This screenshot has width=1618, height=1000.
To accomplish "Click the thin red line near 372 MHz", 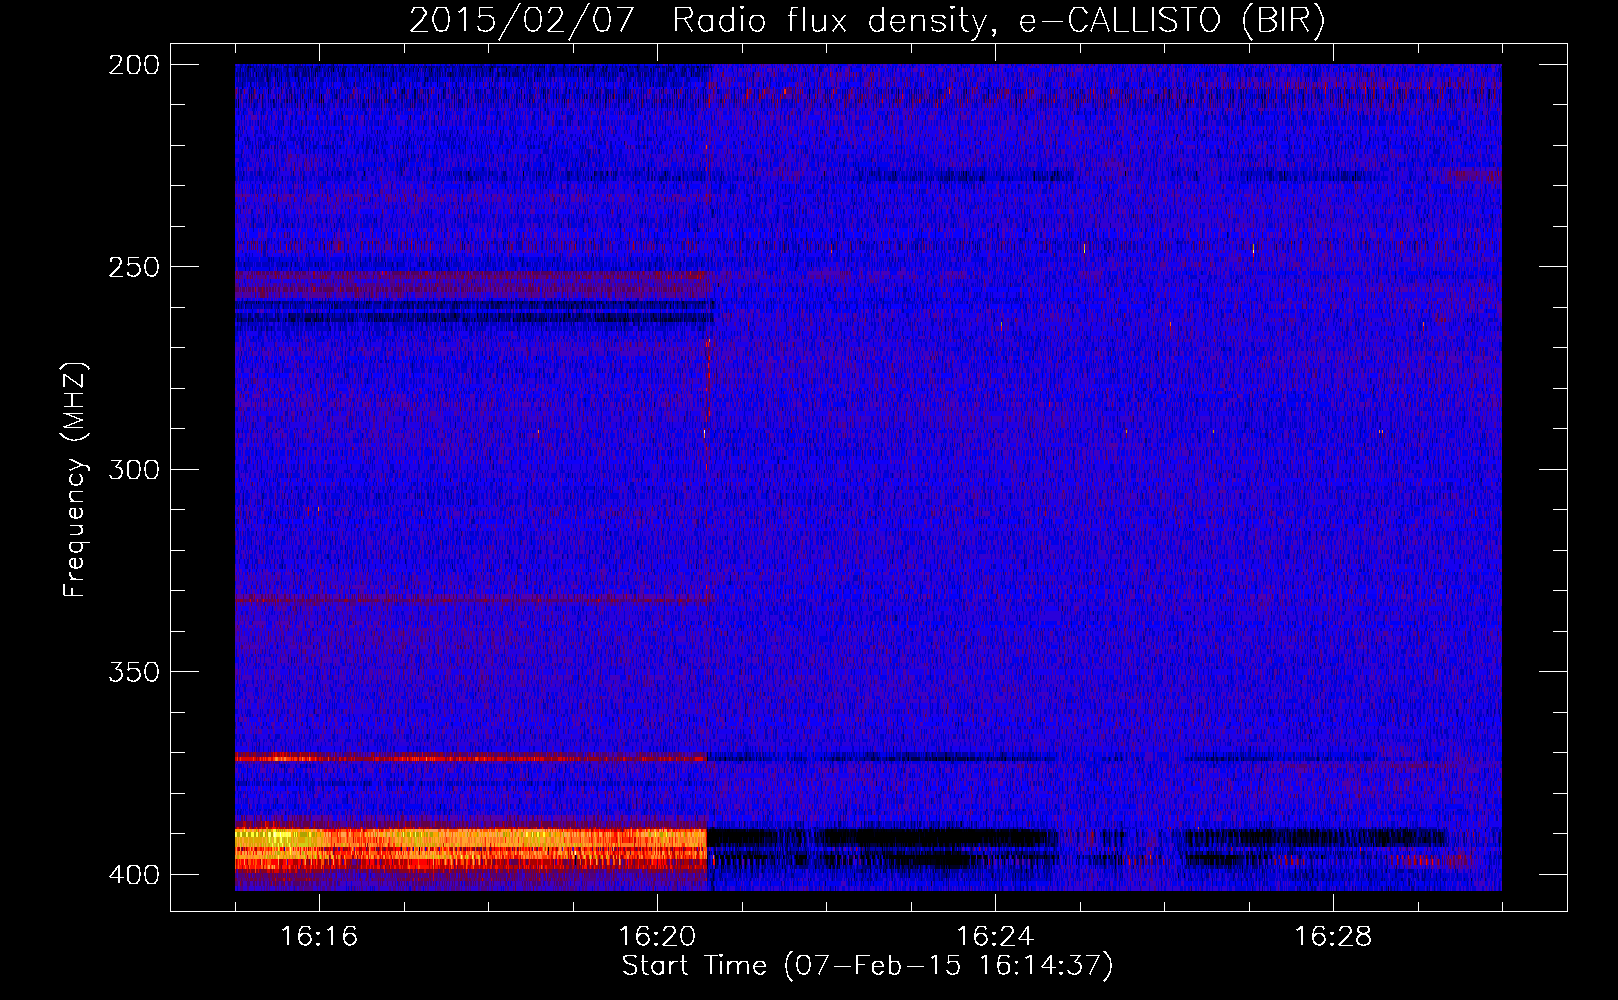I will pos(471,758).
